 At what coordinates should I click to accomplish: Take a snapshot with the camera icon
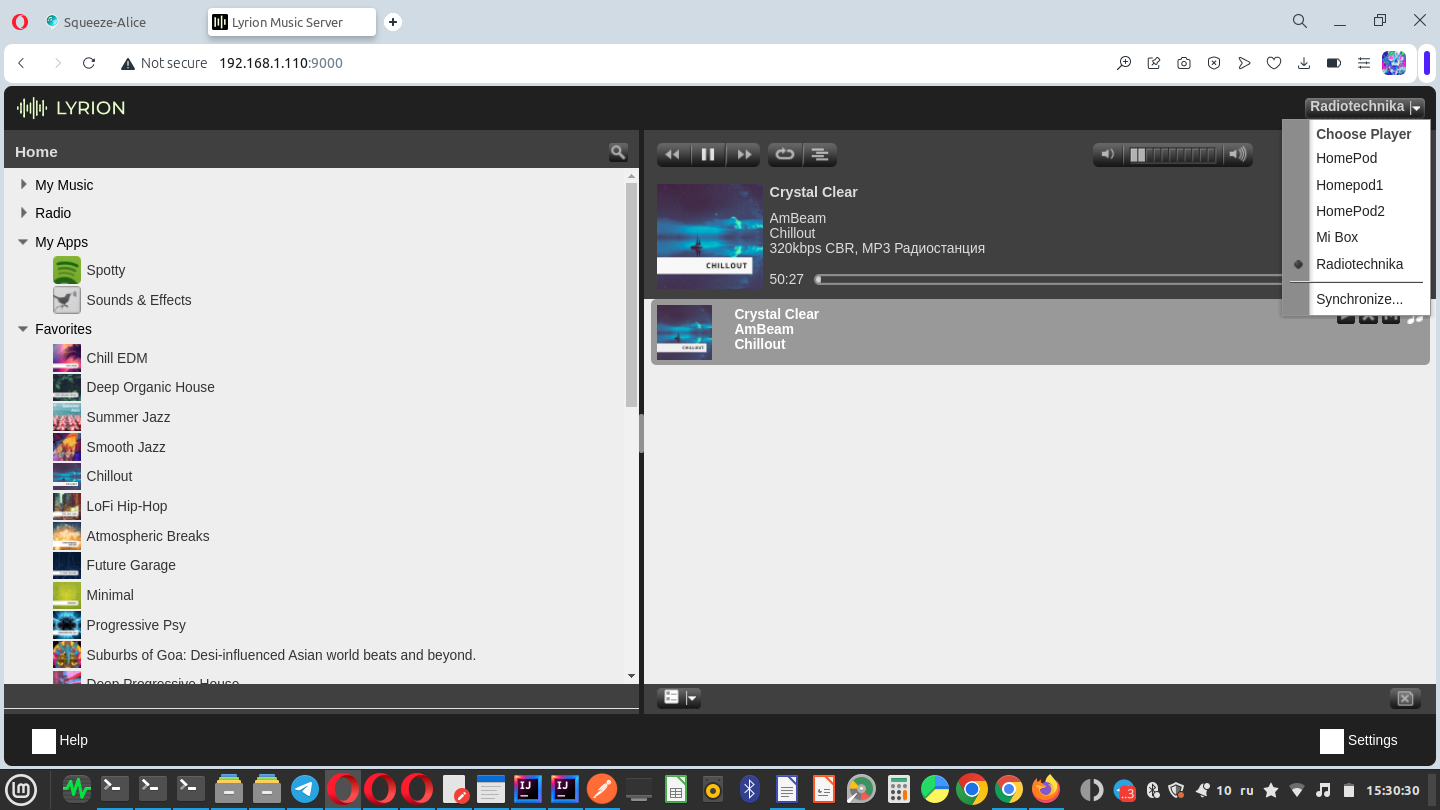[1184, 63]
